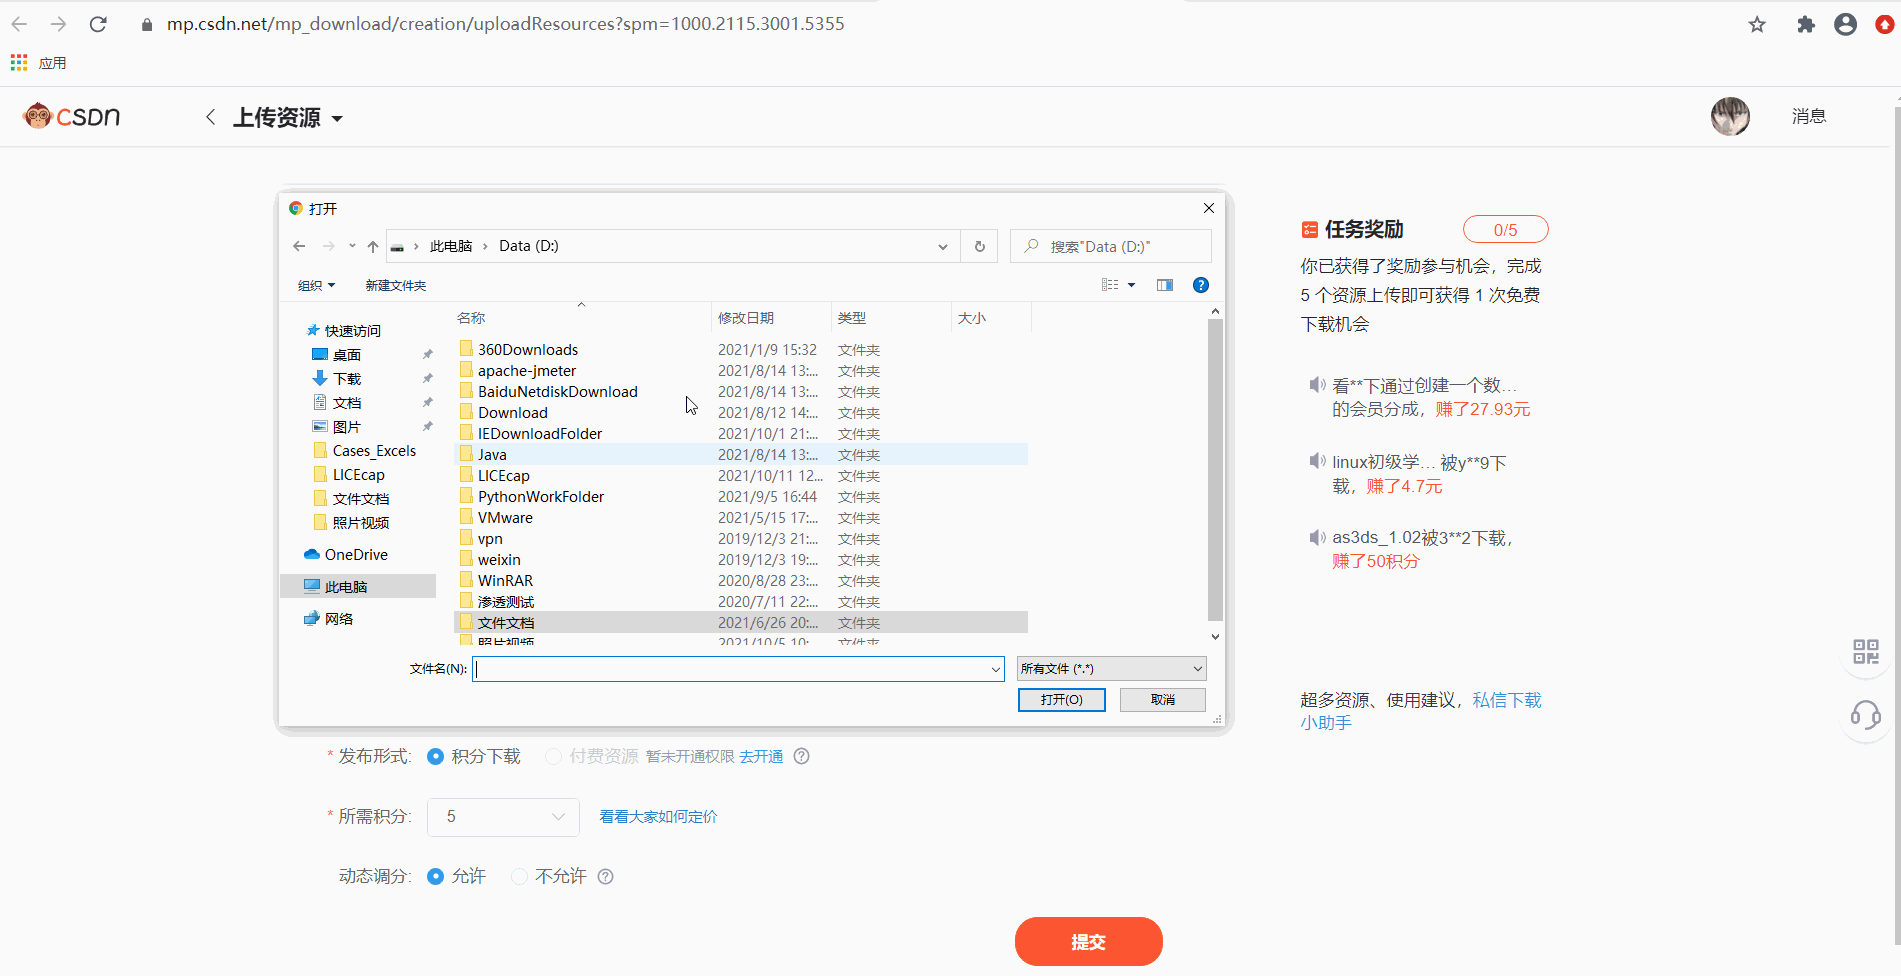
Task: Expand address bar path history dropdown
Action: (942, 247)
